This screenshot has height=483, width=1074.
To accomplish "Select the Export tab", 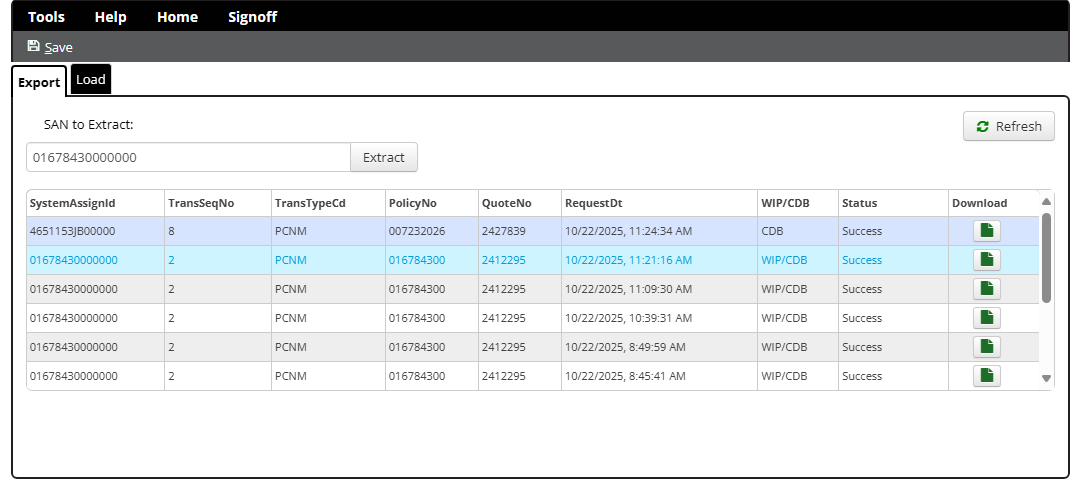I will click(x=39, y=82).
